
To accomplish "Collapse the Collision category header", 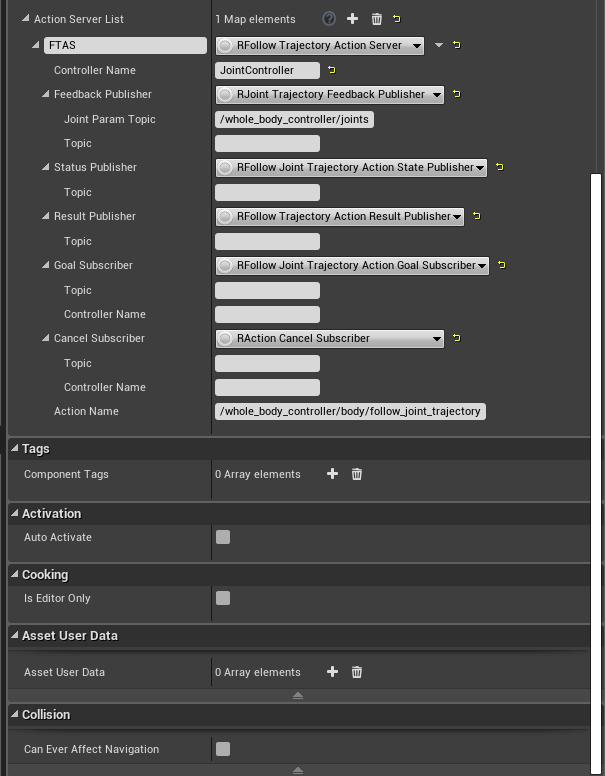I will pos(15,714).
